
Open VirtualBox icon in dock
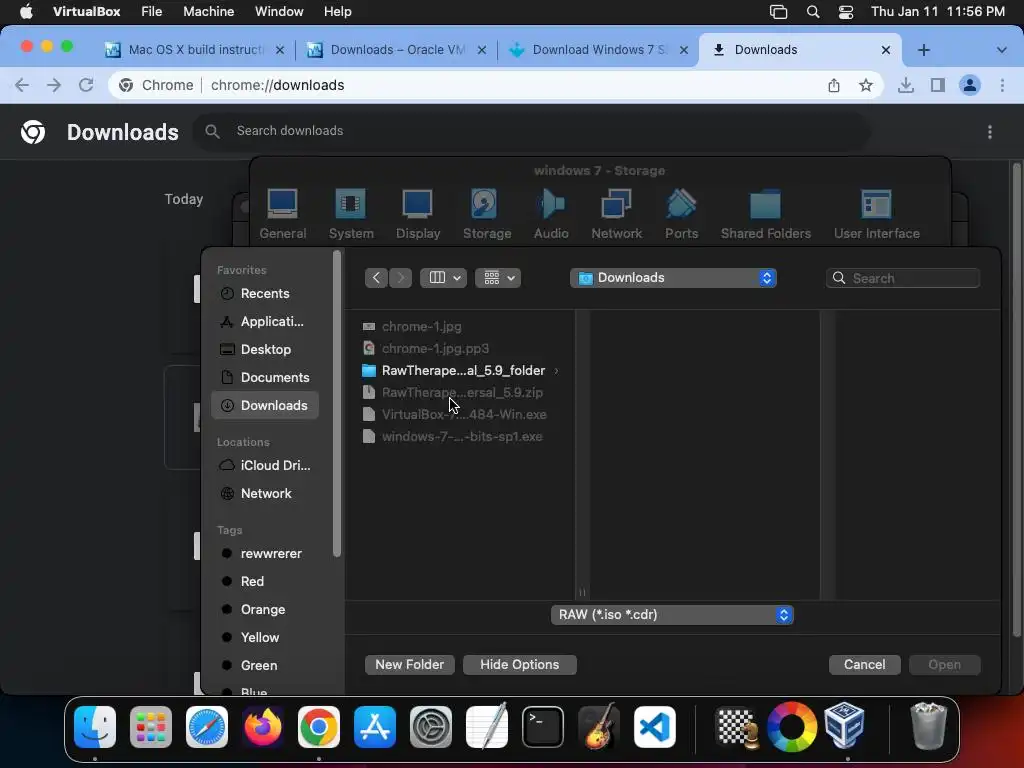845,727
